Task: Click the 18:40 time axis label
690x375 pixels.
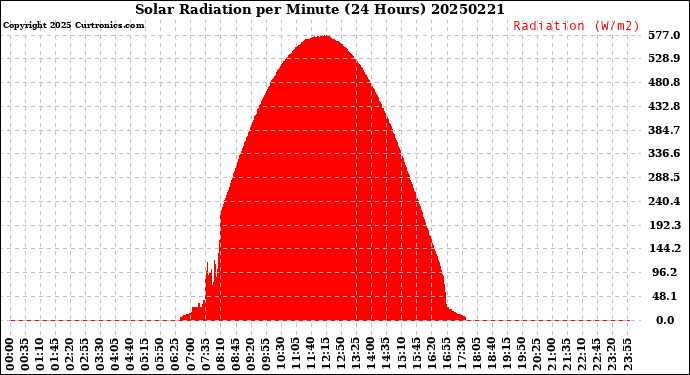Action: (x=491, y=355)
